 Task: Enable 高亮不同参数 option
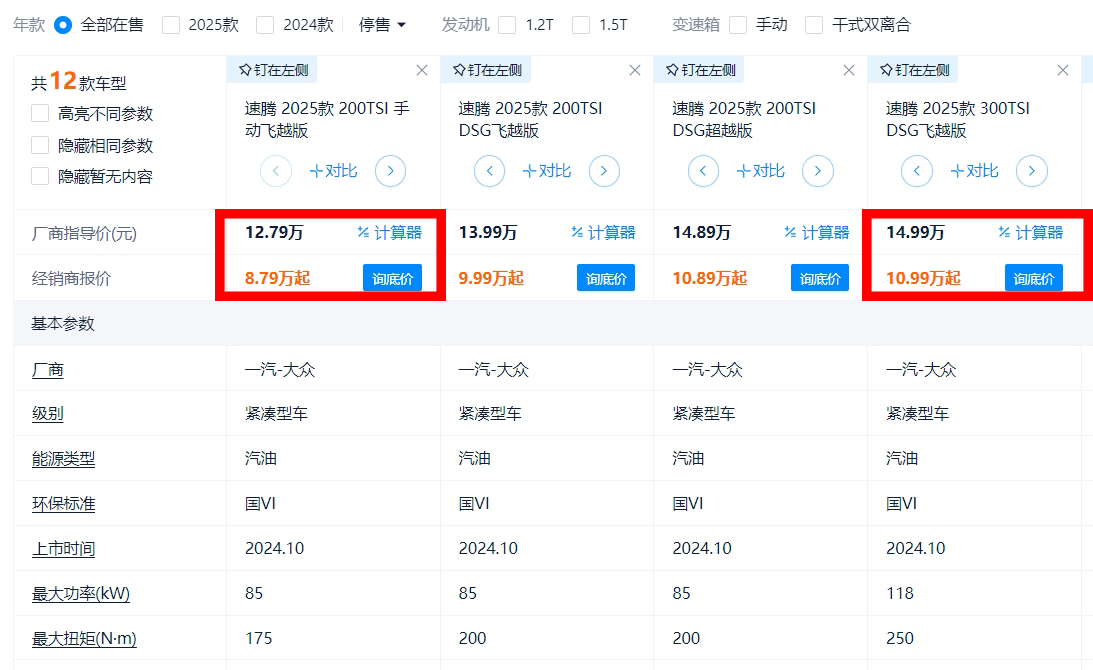click(40, 114)
